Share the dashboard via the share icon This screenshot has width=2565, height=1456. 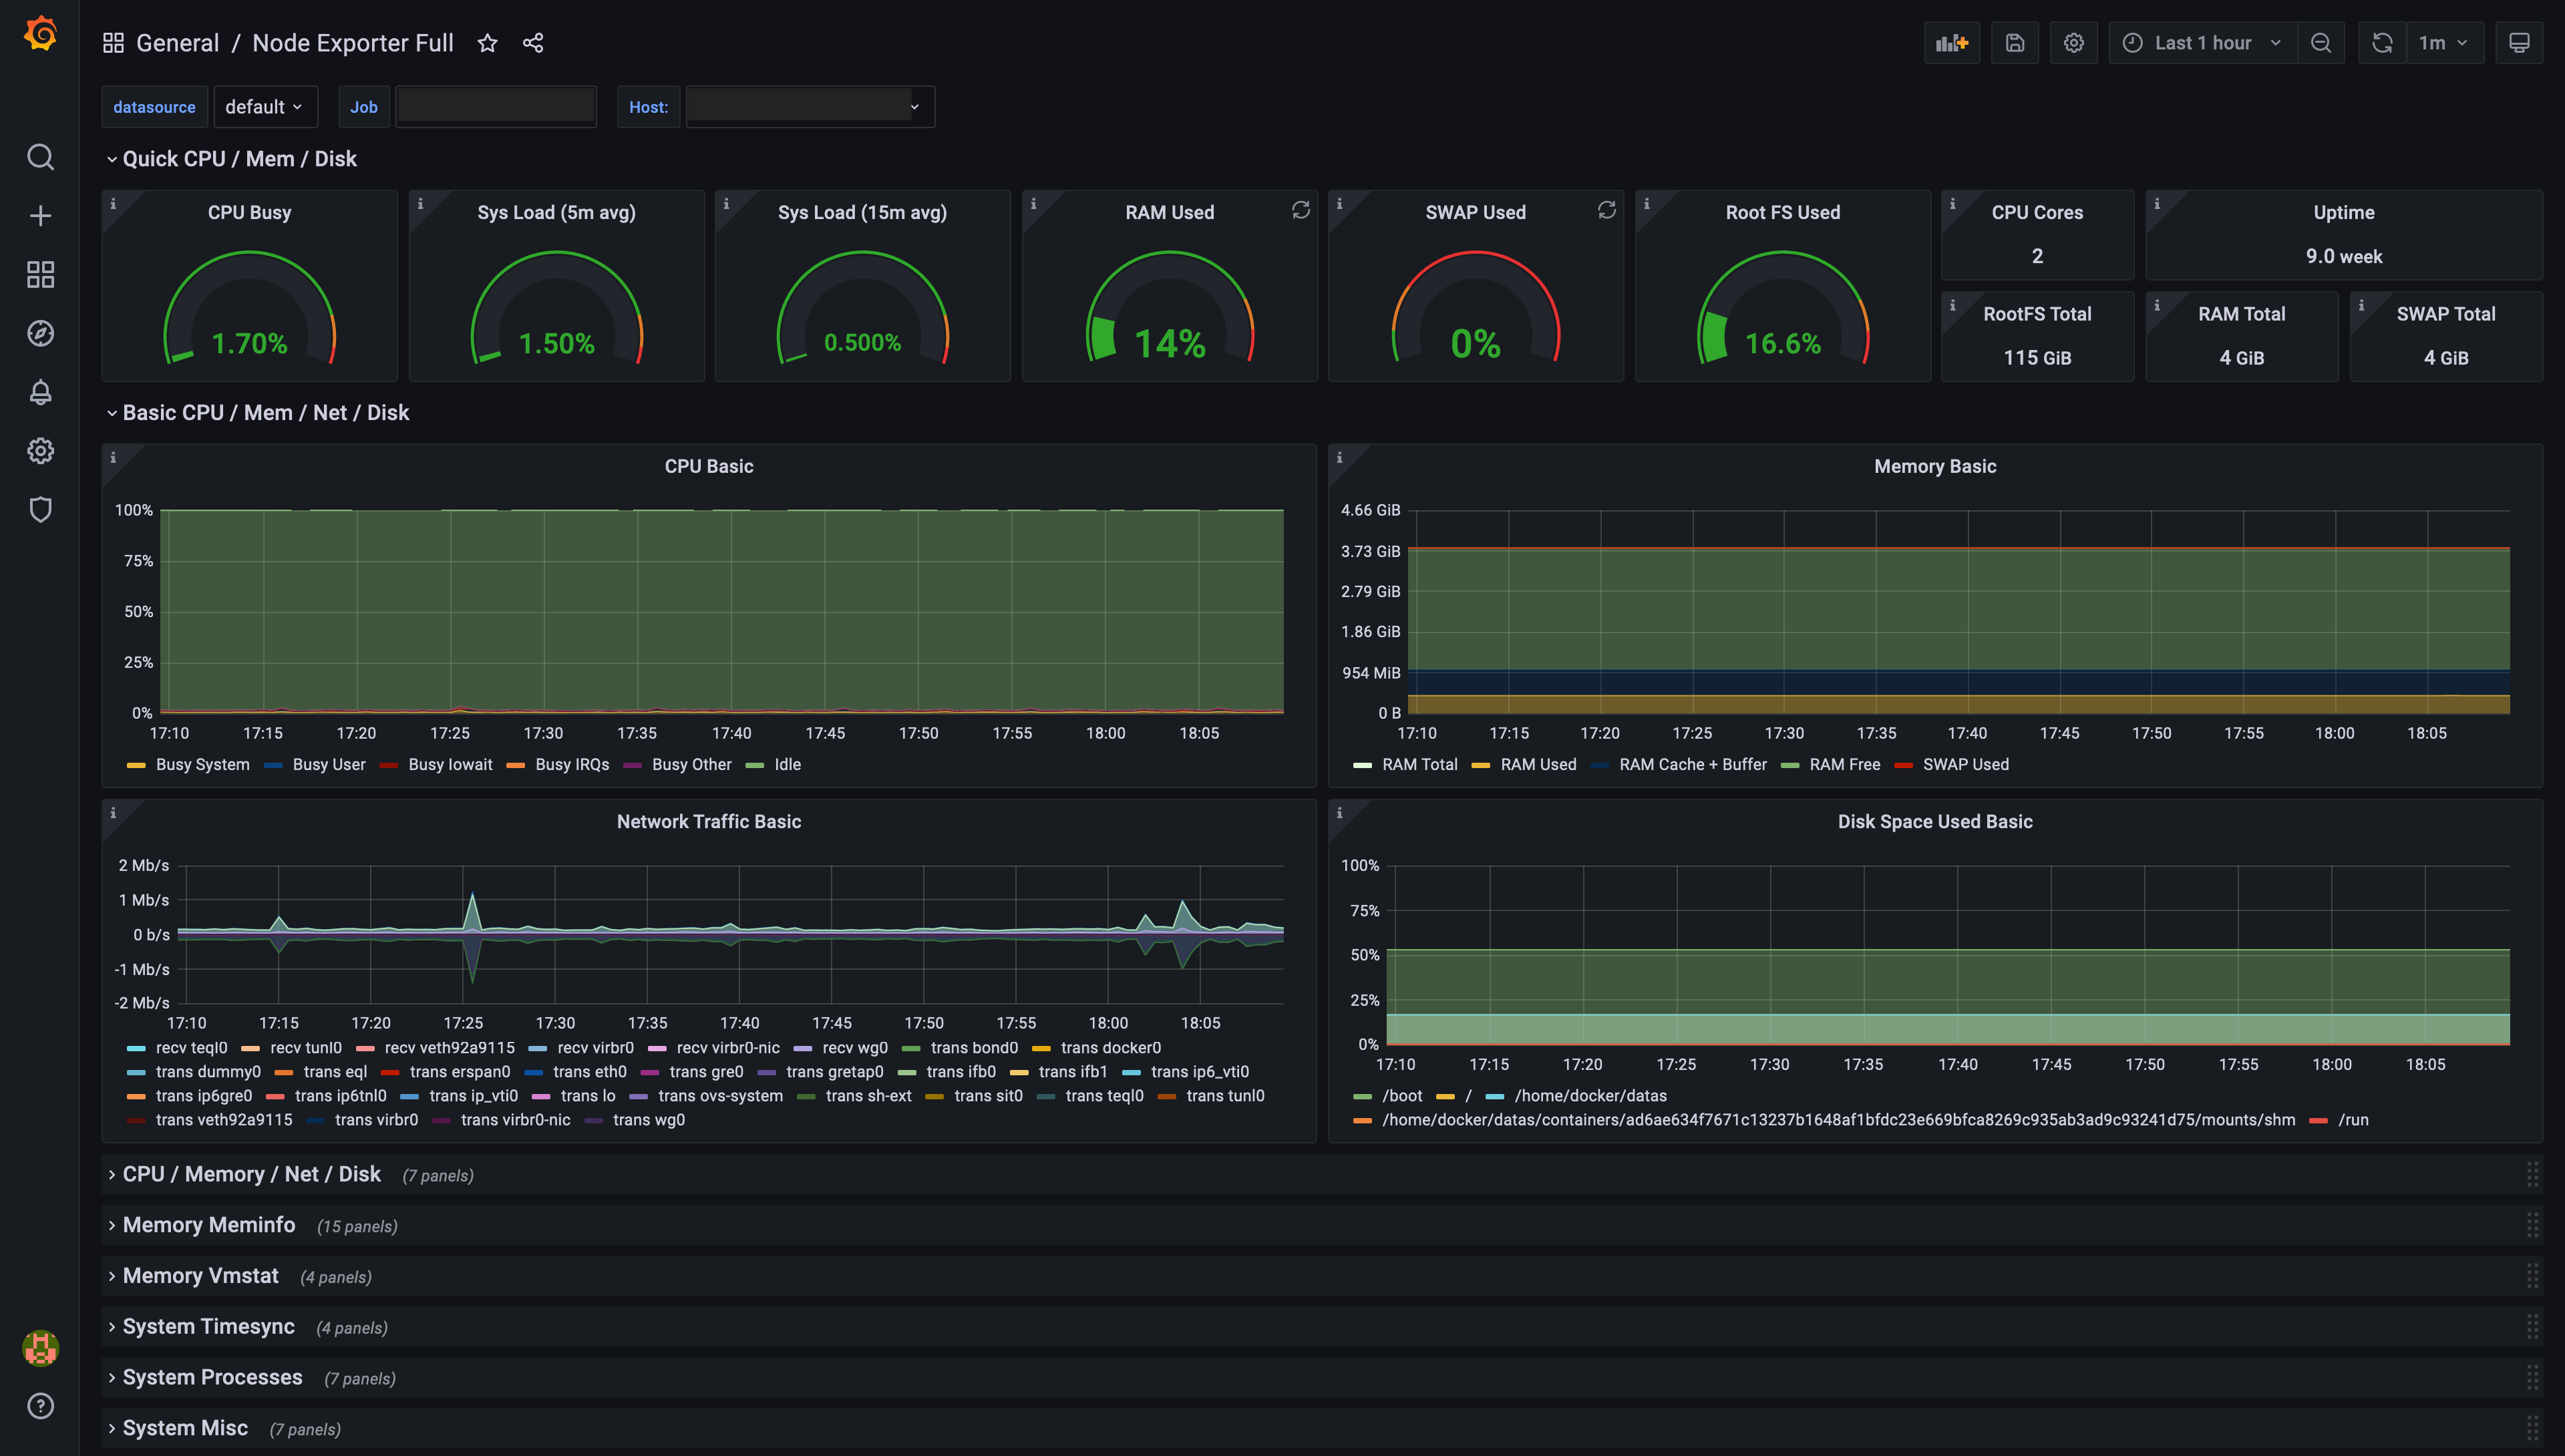(x=533, y=43)
